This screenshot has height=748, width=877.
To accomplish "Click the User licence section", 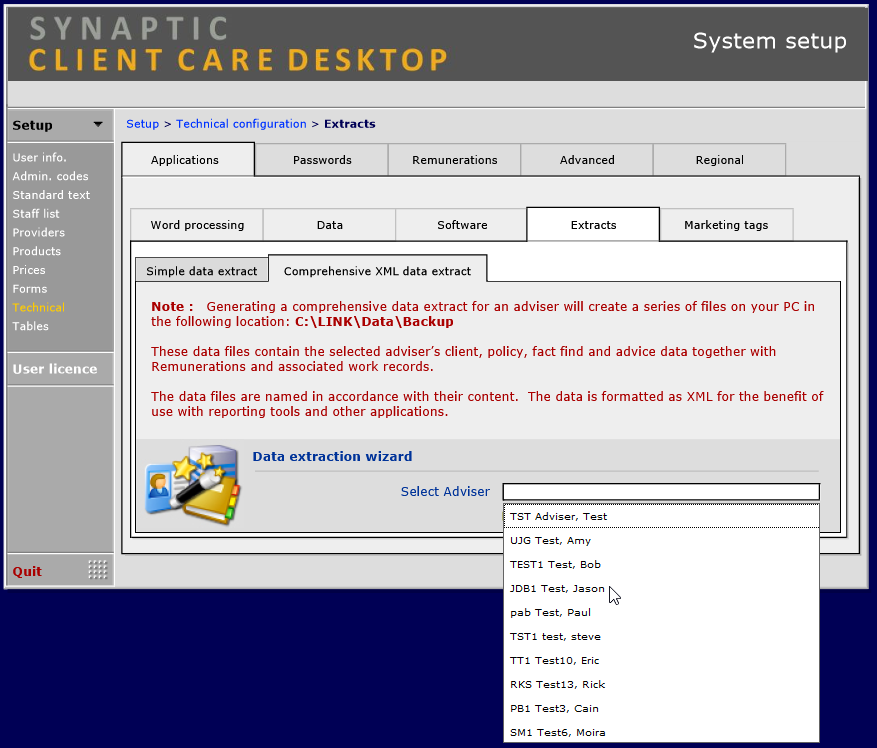I will (x=60, y=369).
